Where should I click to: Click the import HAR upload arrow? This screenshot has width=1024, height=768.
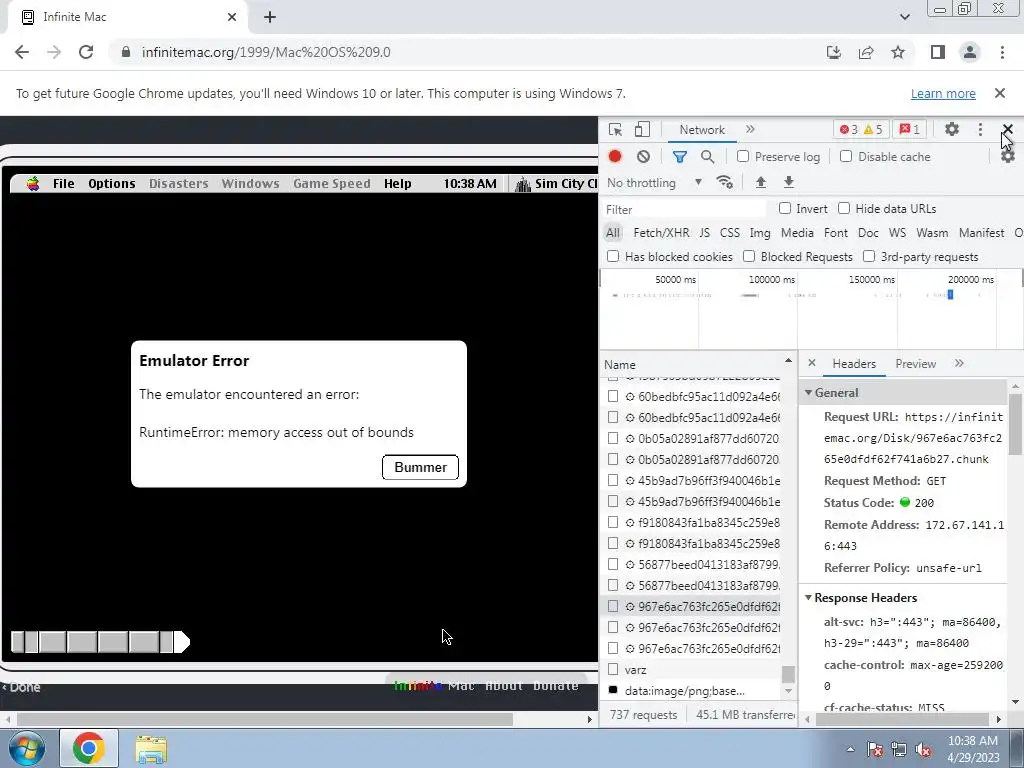pyautogui.click(x=760, y=182)
